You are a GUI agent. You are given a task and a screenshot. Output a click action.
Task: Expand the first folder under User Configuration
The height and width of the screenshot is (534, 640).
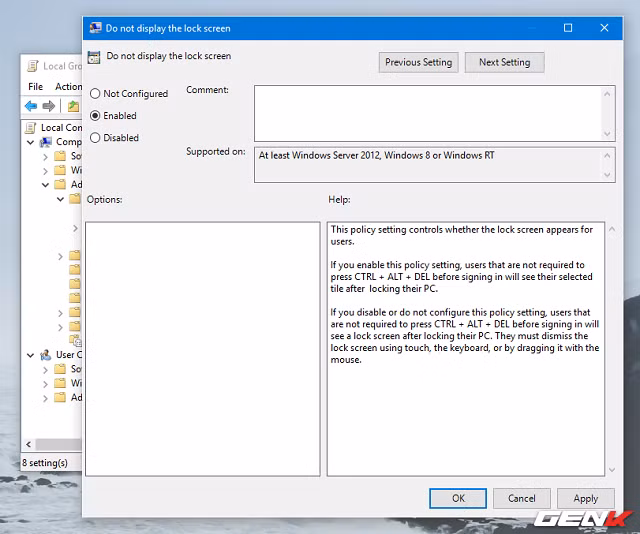[x=46, y=370]
